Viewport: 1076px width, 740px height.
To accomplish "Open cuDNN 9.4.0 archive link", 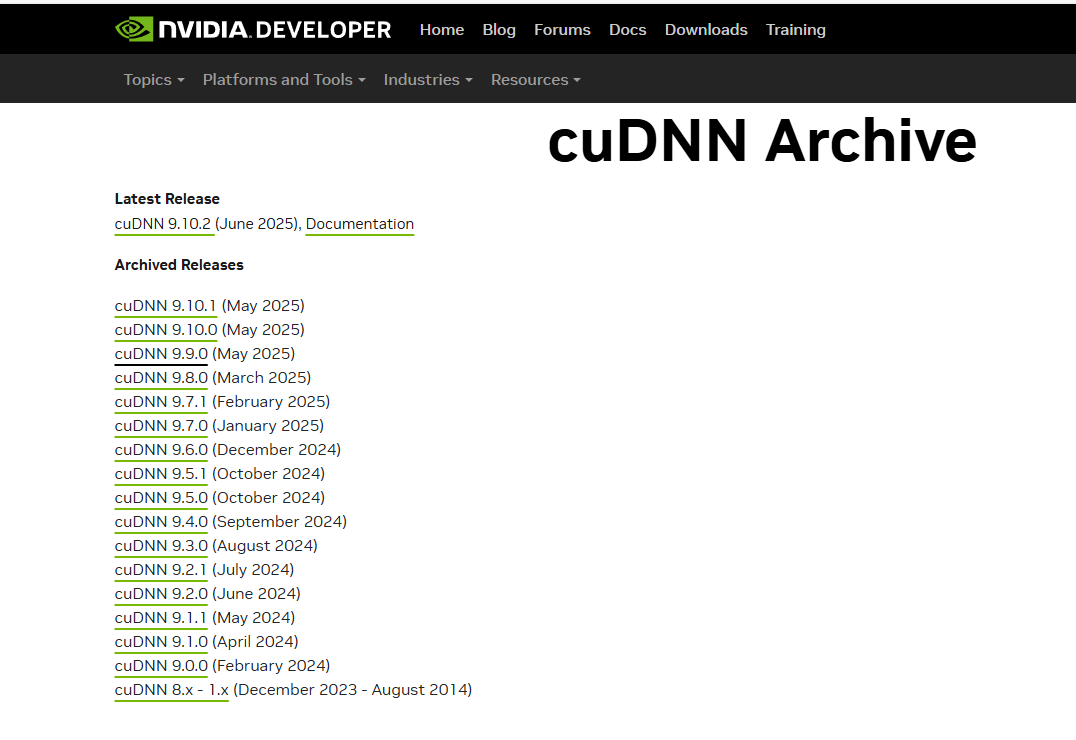I will coord(161,522).
